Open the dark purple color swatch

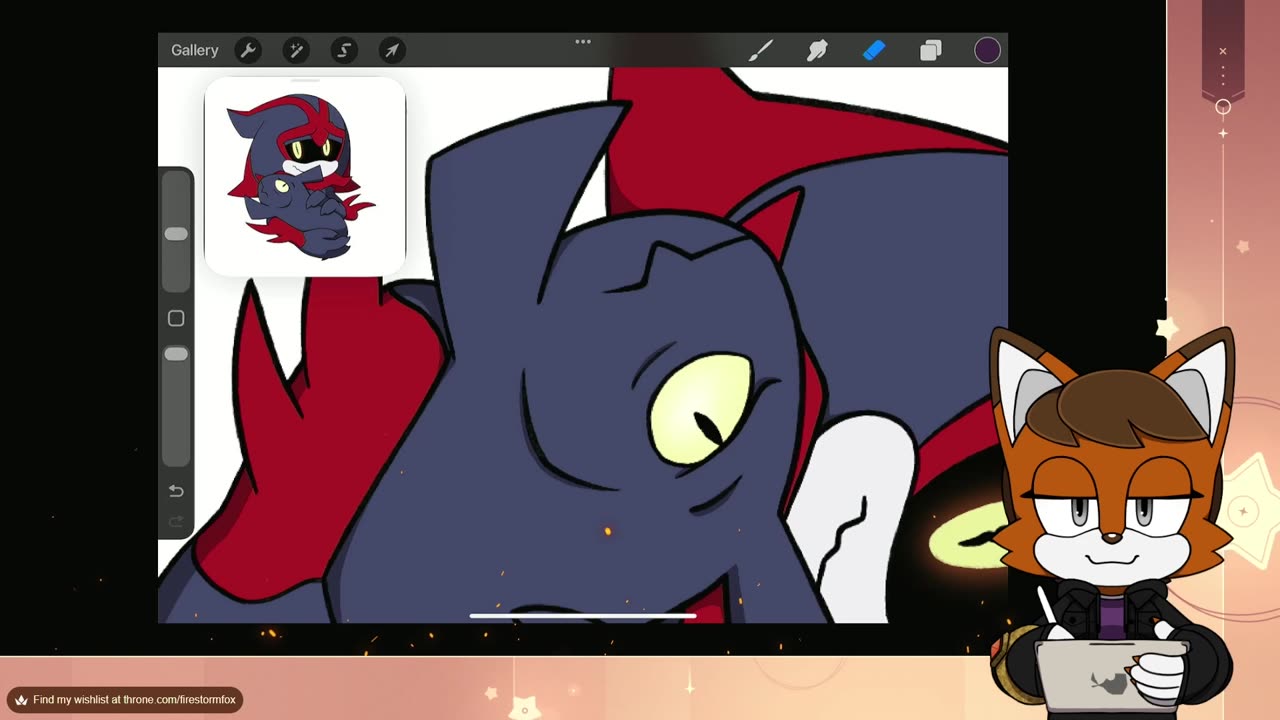pyautogui.click(x=987, y=50)
